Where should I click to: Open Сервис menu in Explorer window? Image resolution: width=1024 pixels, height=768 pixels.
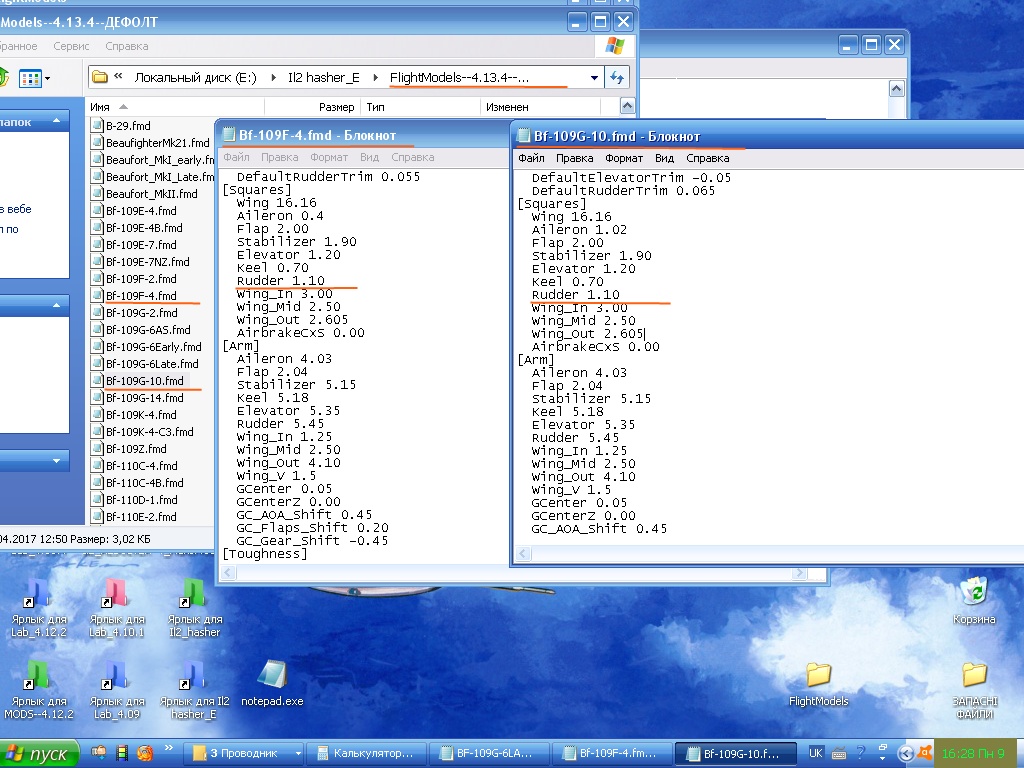(x=72, y=46)
